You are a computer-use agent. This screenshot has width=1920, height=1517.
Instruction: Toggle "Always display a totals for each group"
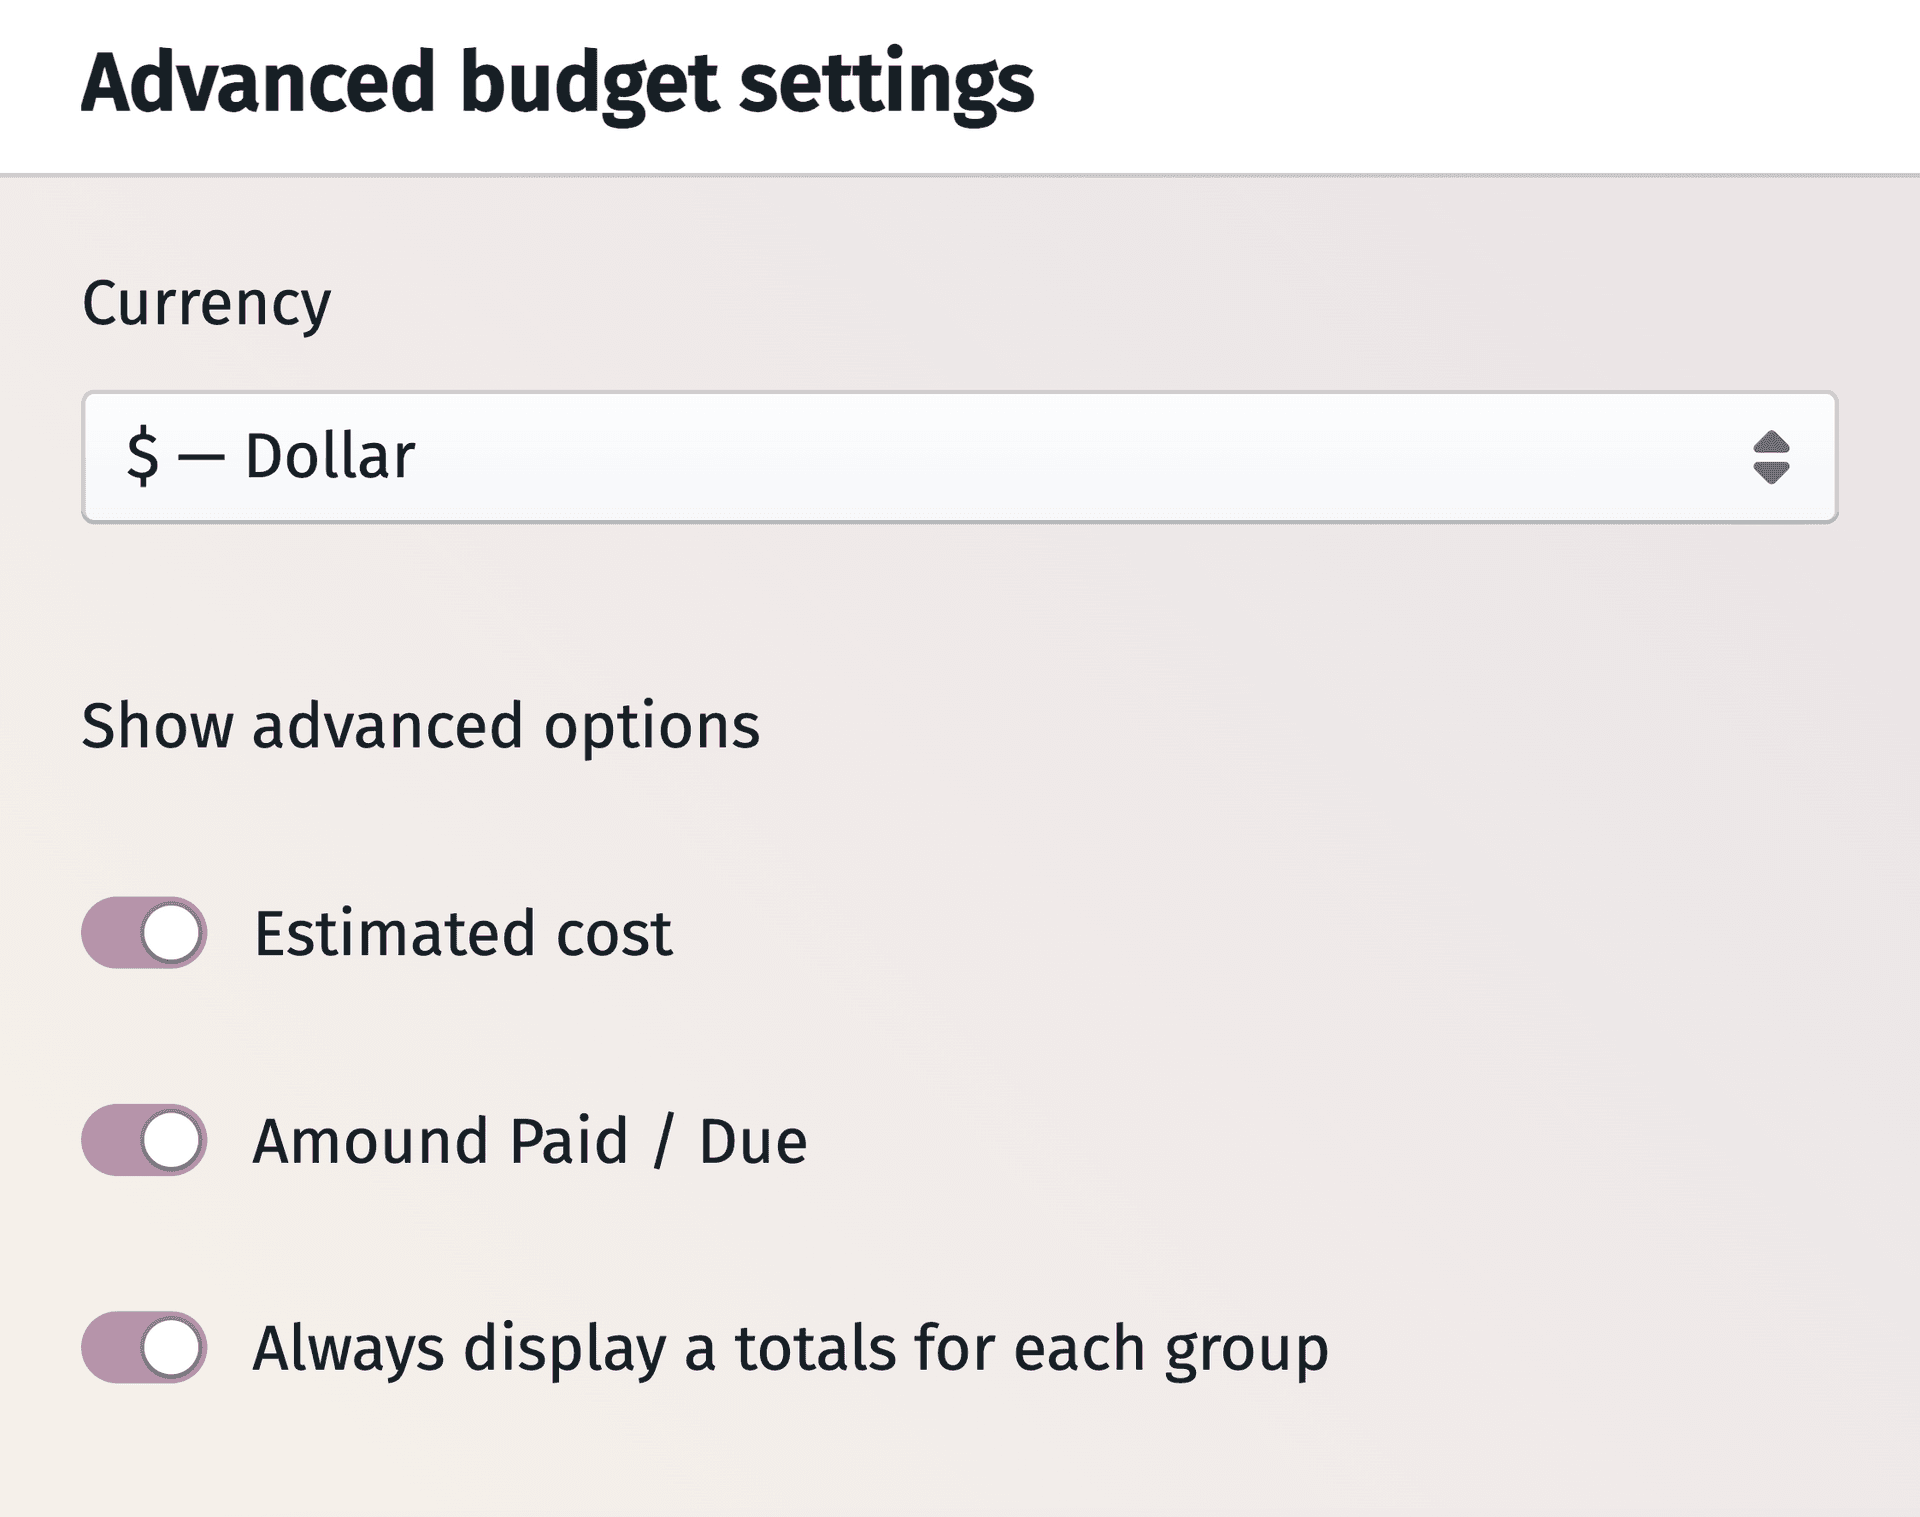coord(146,1347)
